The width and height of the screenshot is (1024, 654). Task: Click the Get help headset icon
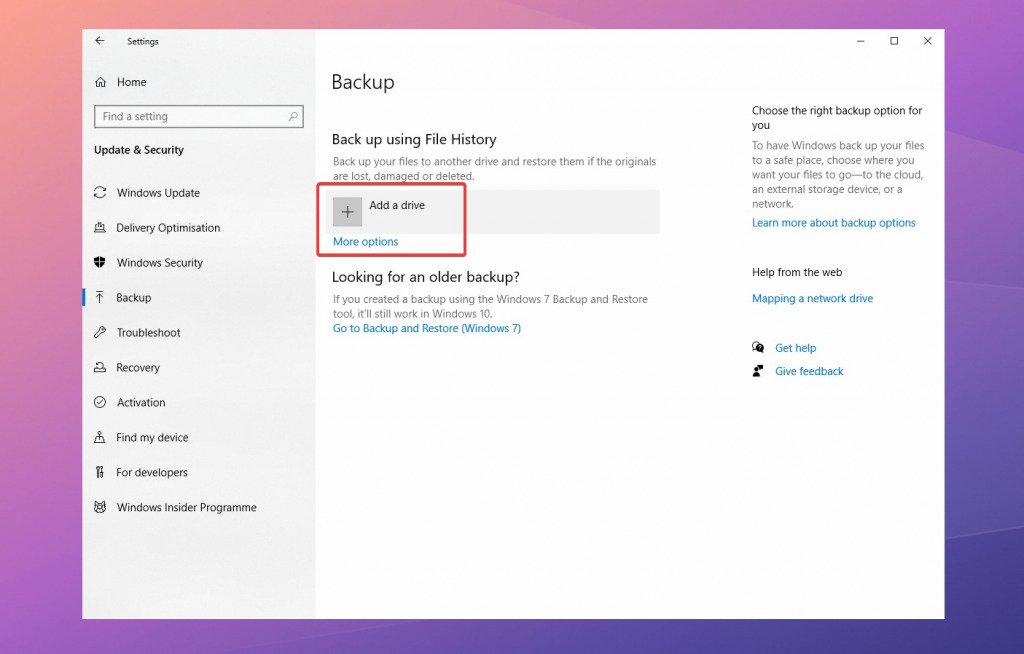758,347
